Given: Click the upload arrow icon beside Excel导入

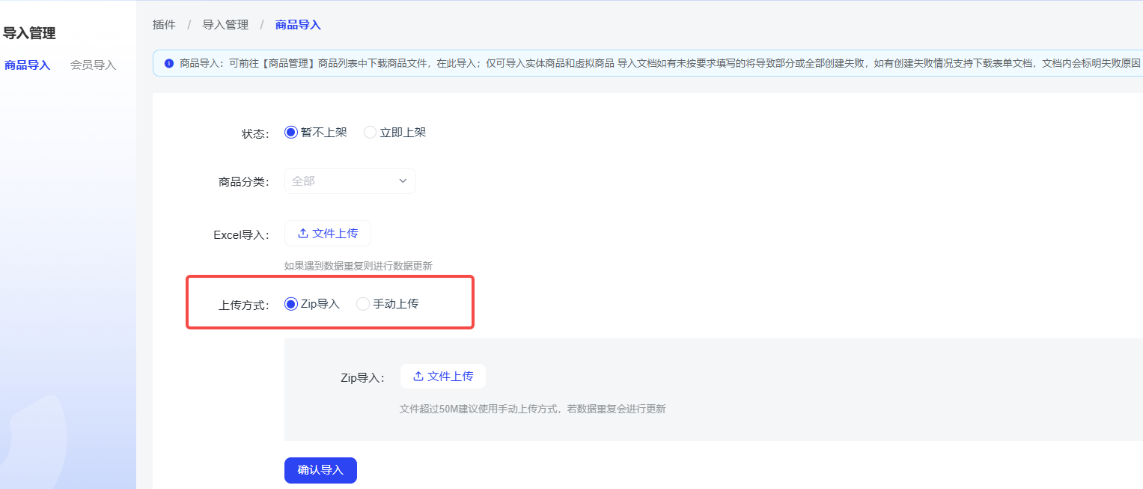Looking at the screenshot, I should tap(302, 233).
